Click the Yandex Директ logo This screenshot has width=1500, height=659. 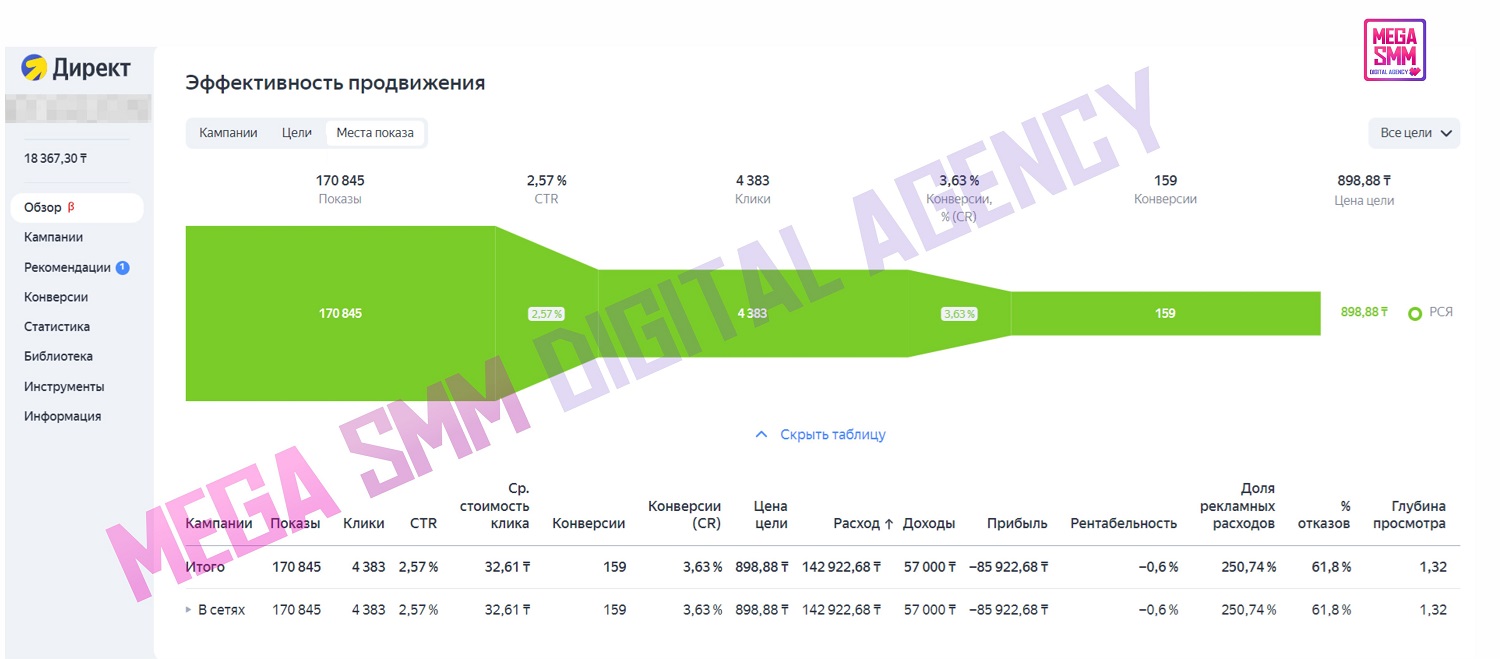pos(76,68)
